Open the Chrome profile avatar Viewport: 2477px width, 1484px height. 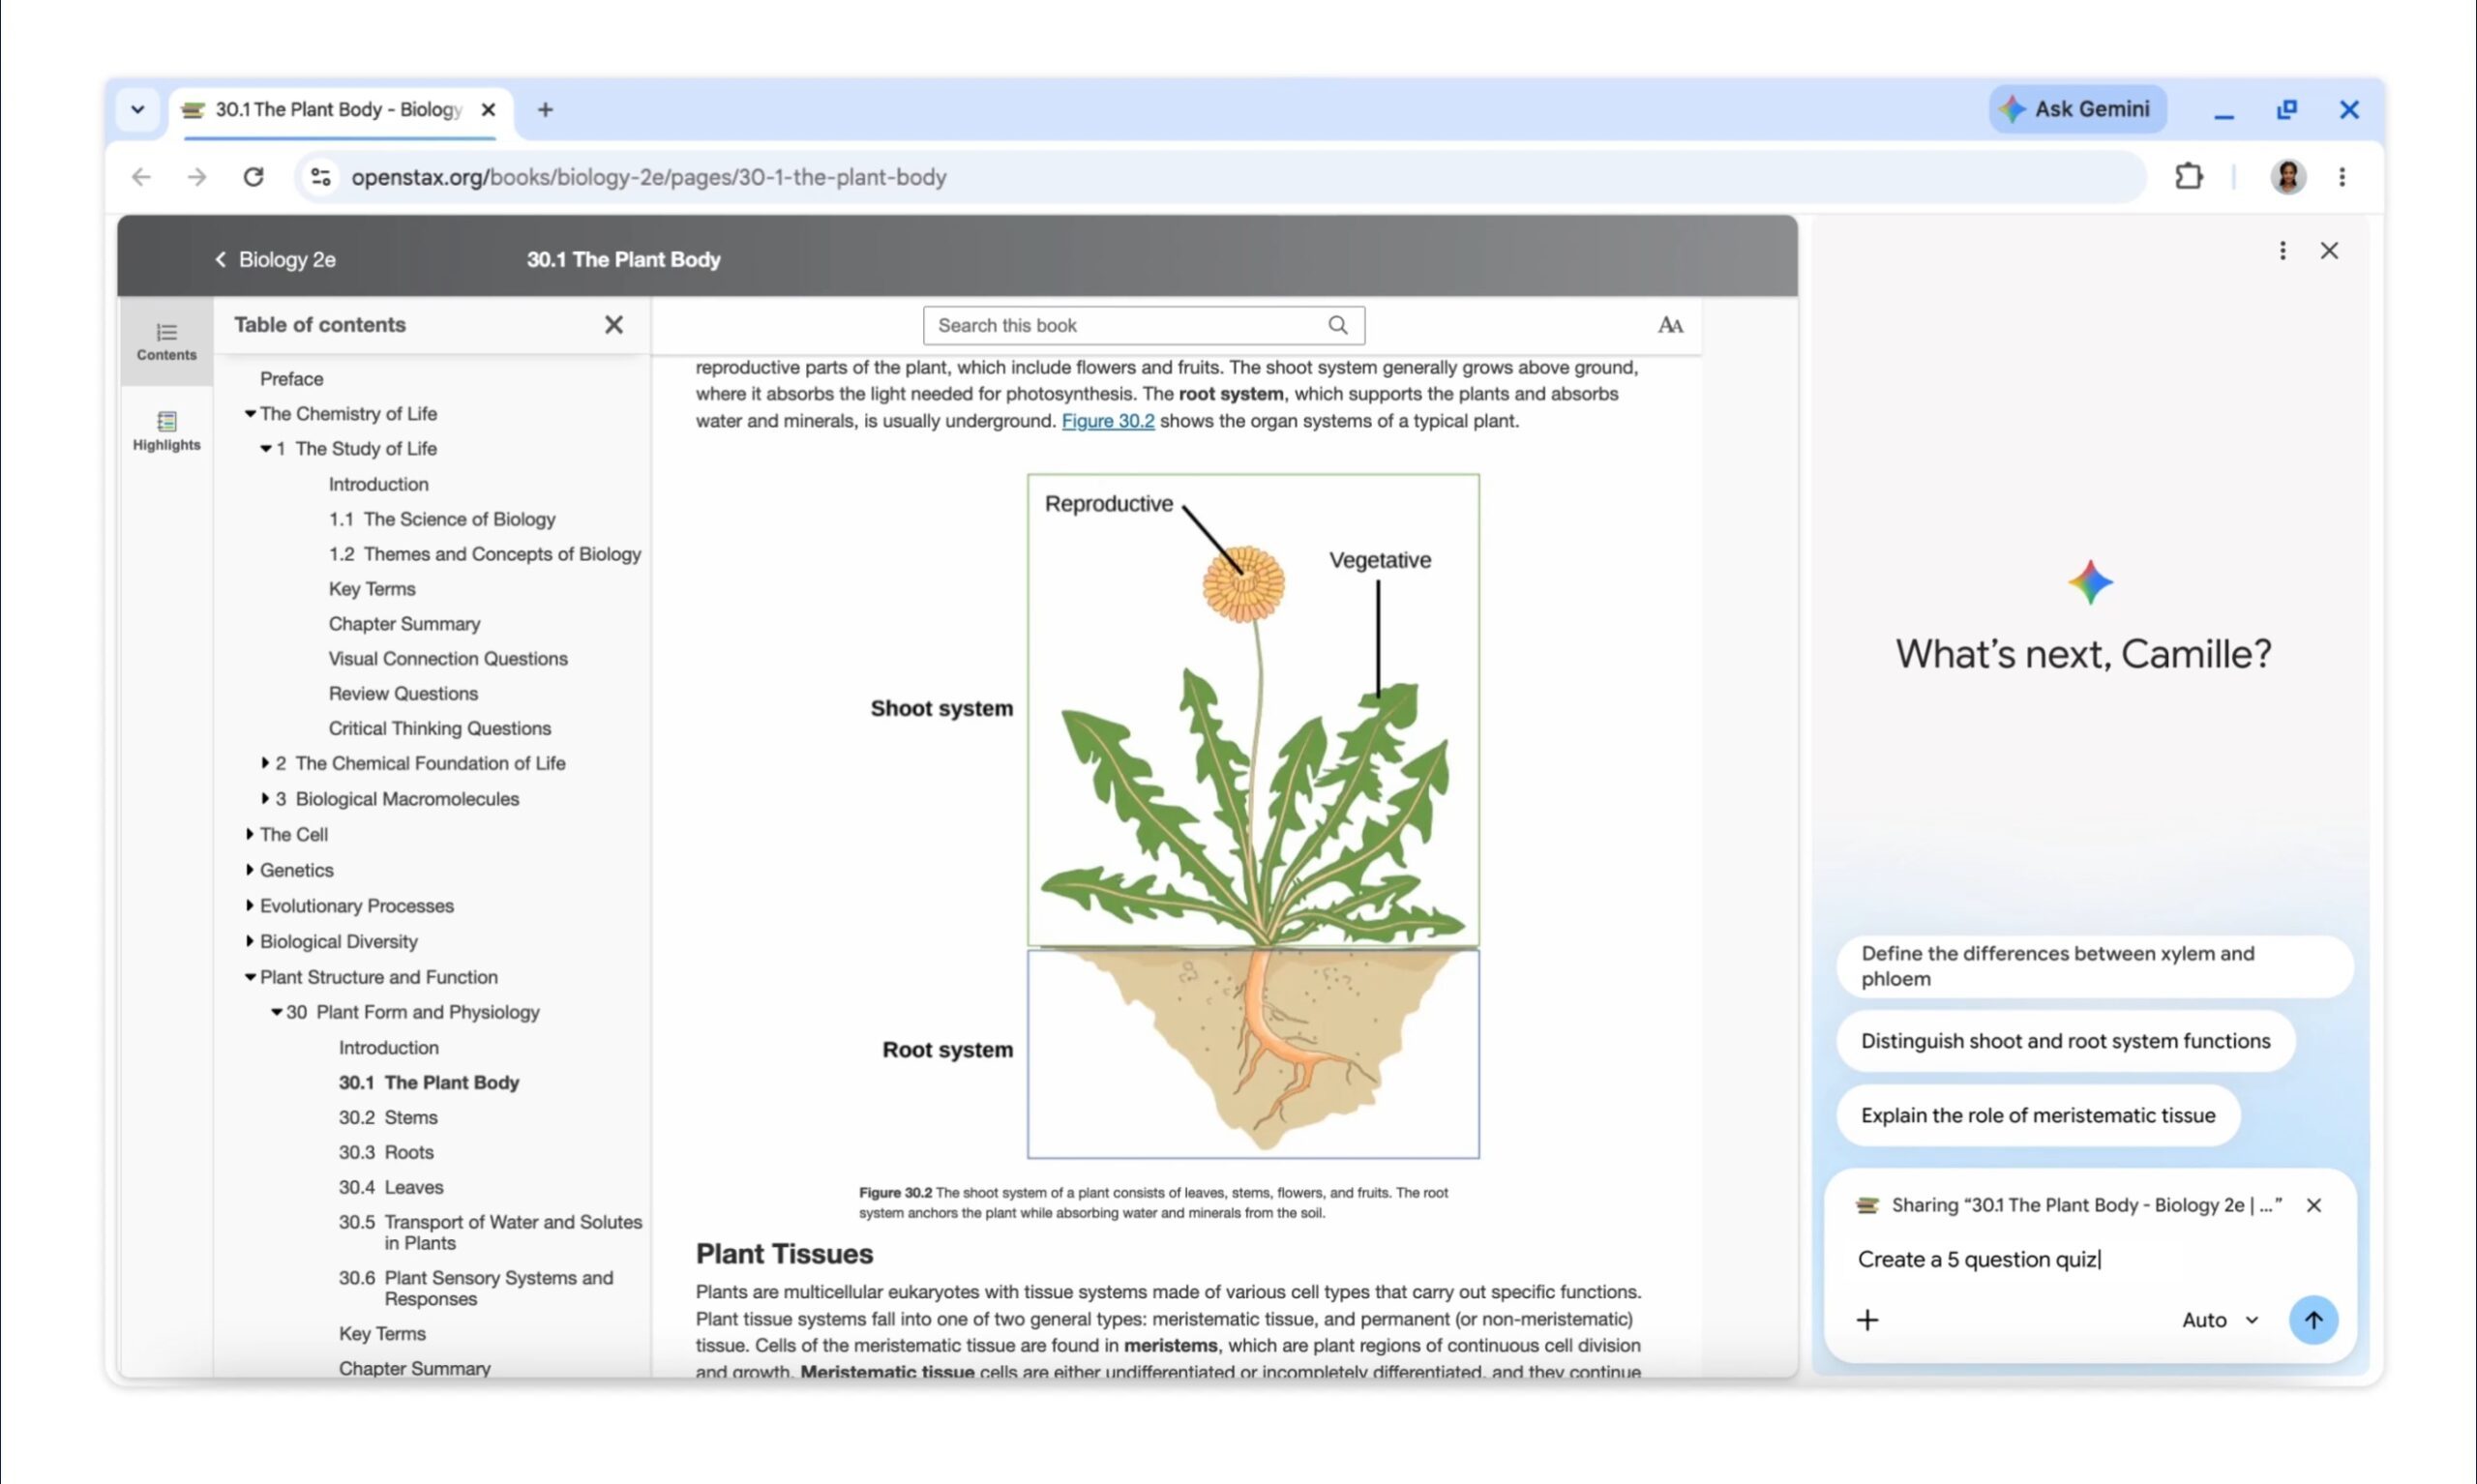pos(2288,176)
